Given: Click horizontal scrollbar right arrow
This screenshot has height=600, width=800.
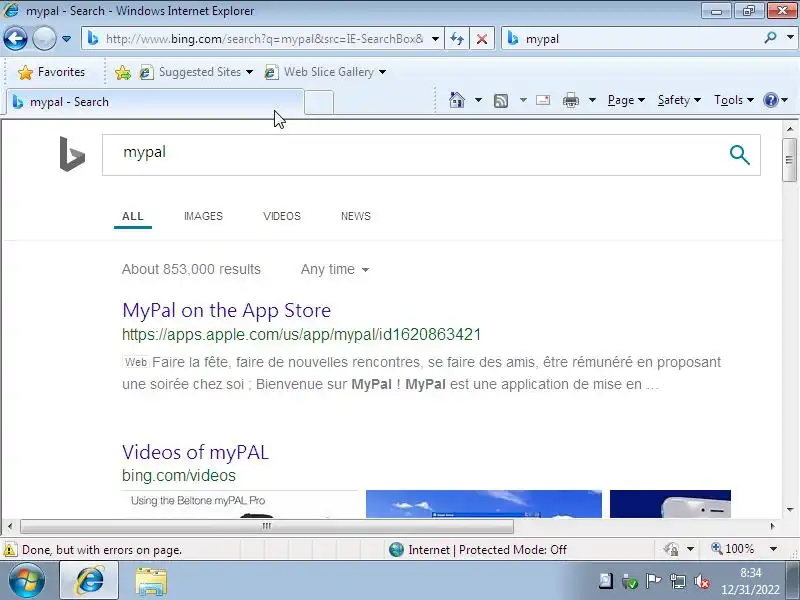Looking at the screenshot, I should coord(772,526).
